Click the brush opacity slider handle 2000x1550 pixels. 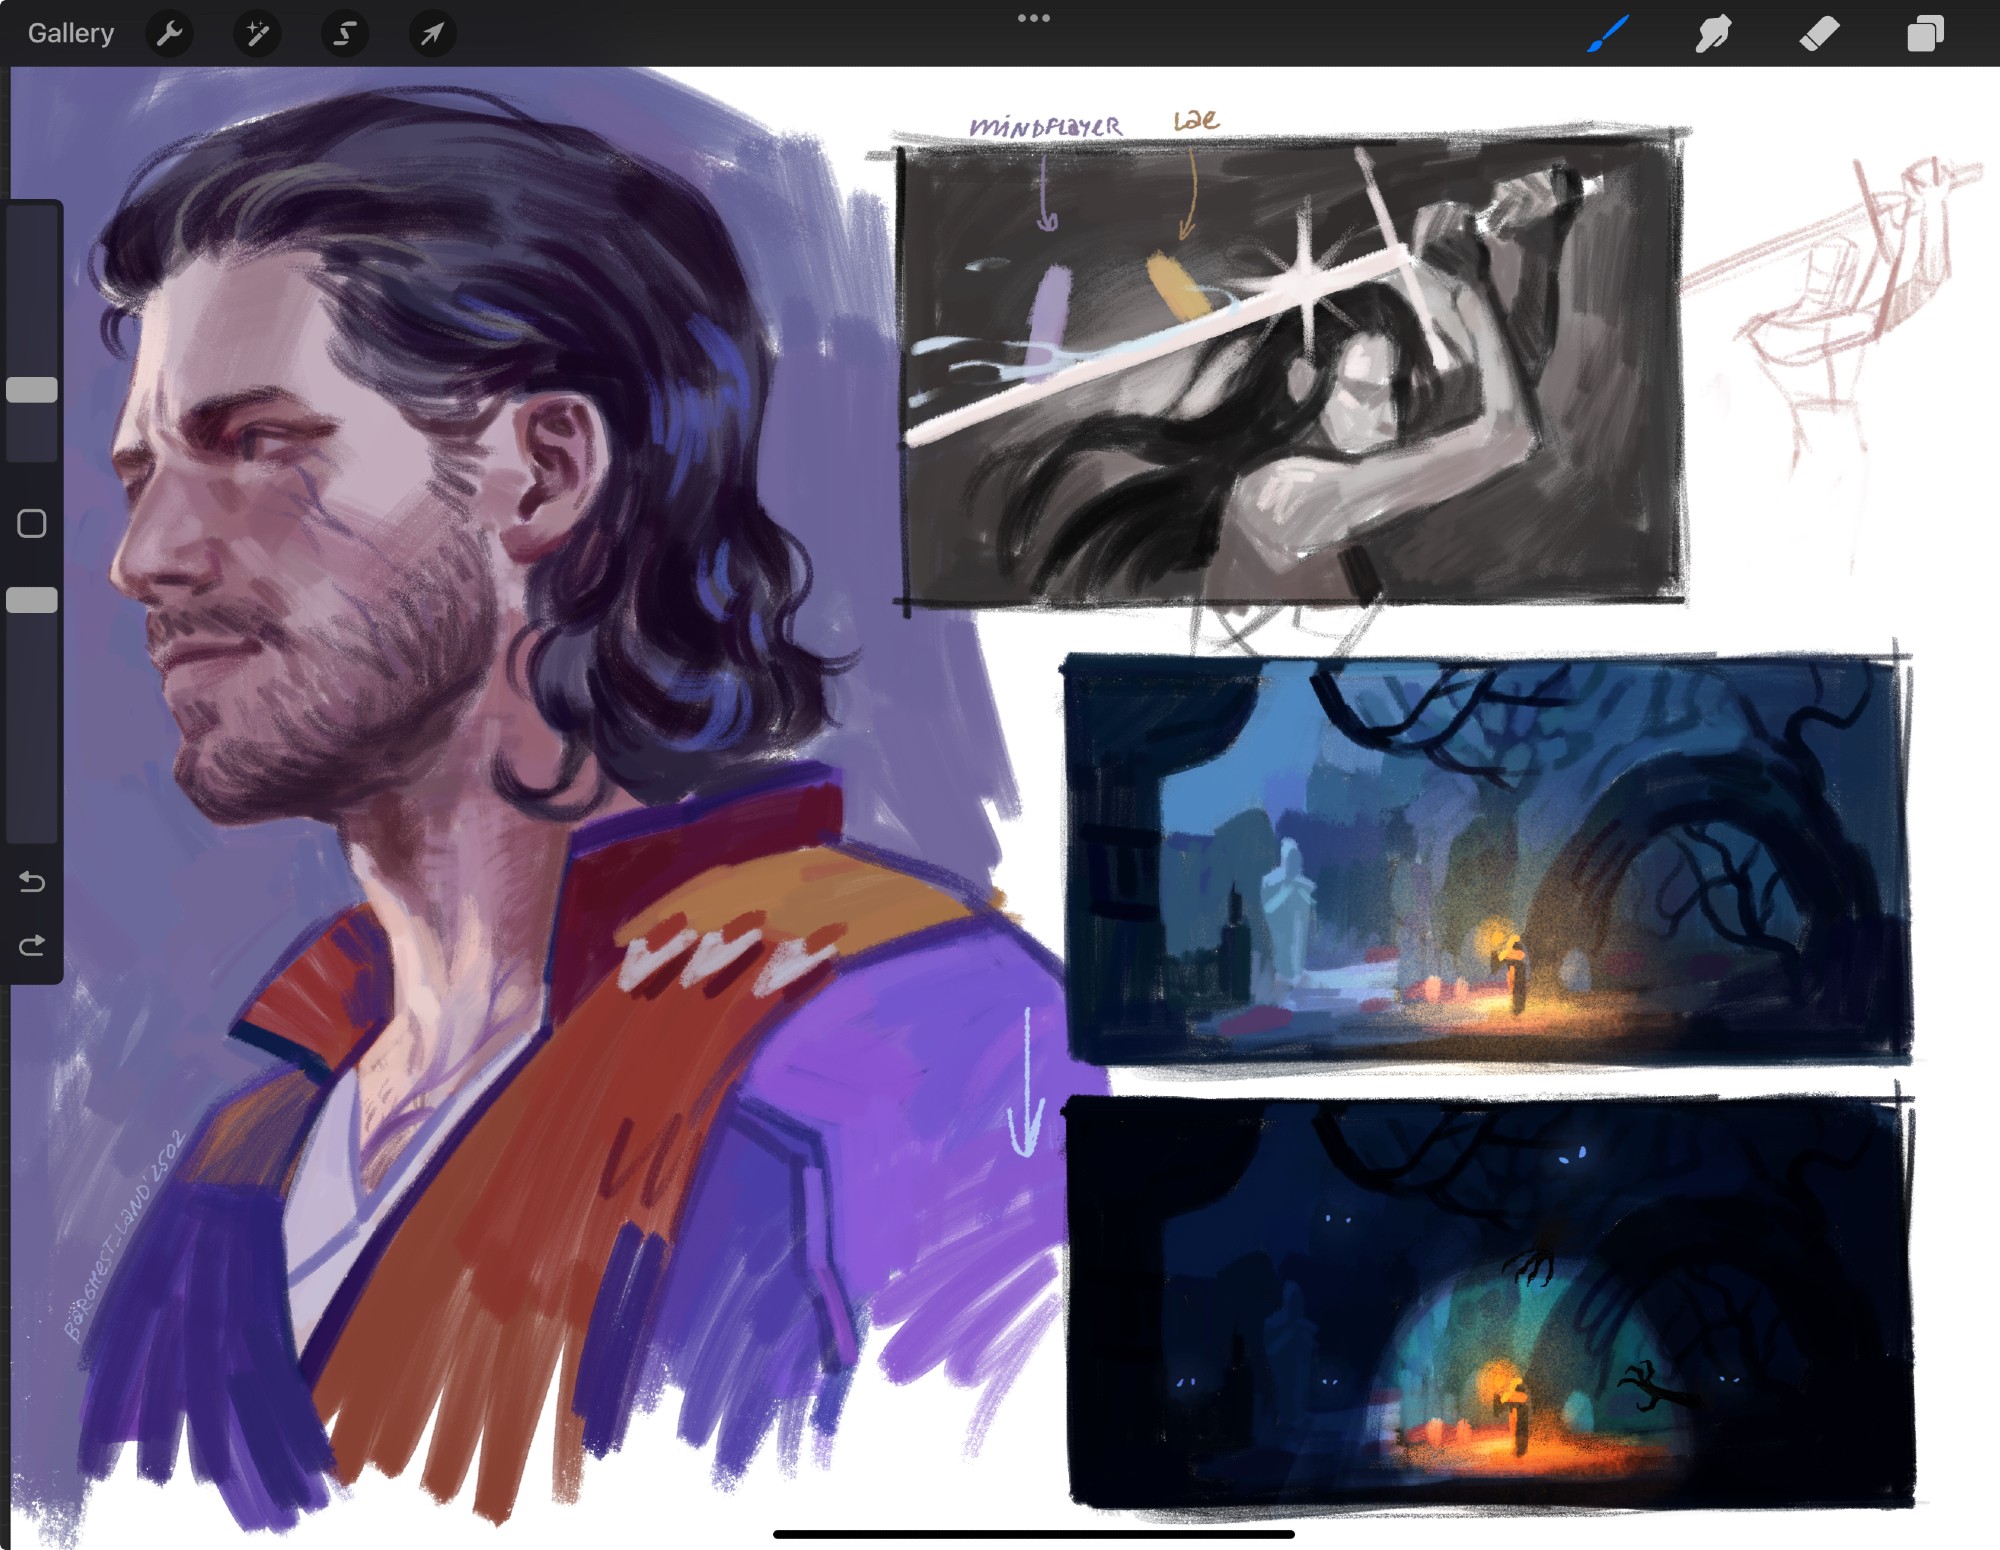click(x=32, y=600)
